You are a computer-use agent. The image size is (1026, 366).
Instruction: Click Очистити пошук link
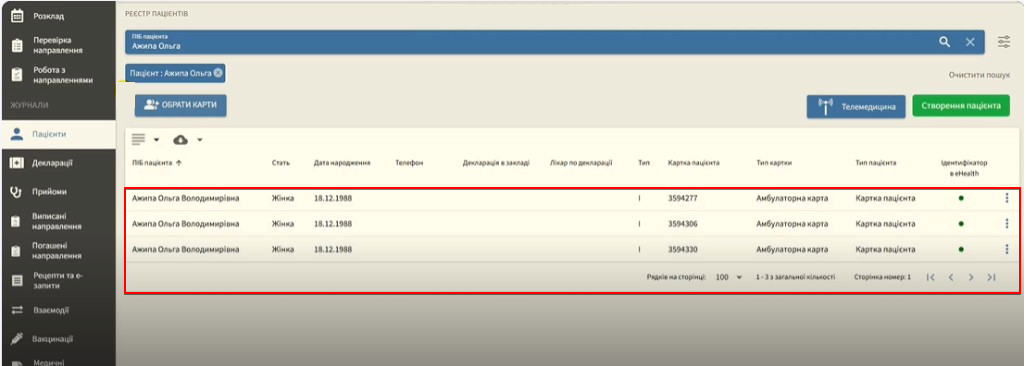pyautogui.click(x=980, y=75)
